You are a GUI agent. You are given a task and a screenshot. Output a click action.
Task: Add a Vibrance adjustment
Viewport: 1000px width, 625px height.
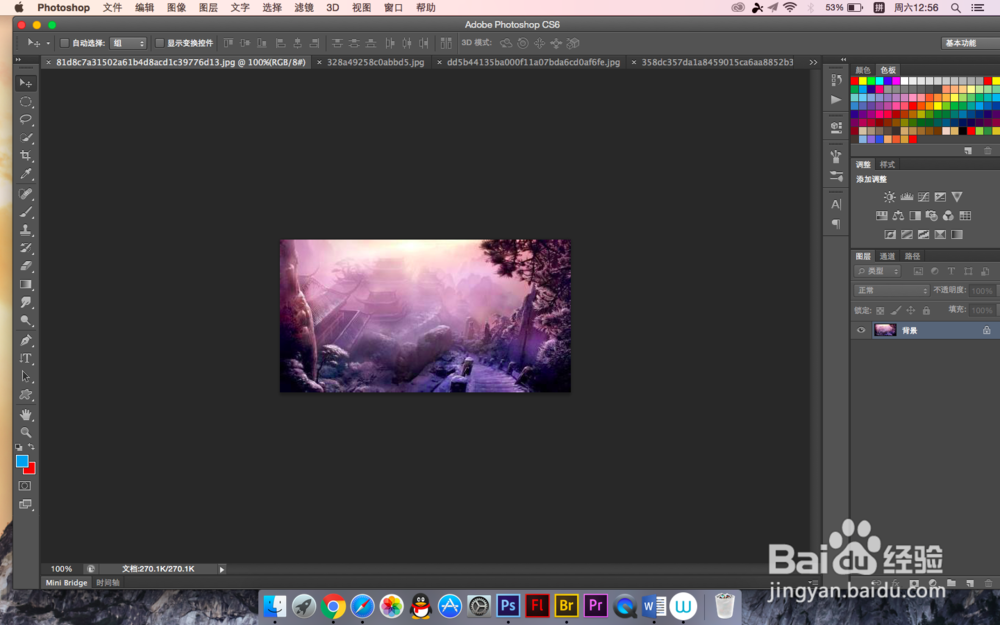click(957, 197)
